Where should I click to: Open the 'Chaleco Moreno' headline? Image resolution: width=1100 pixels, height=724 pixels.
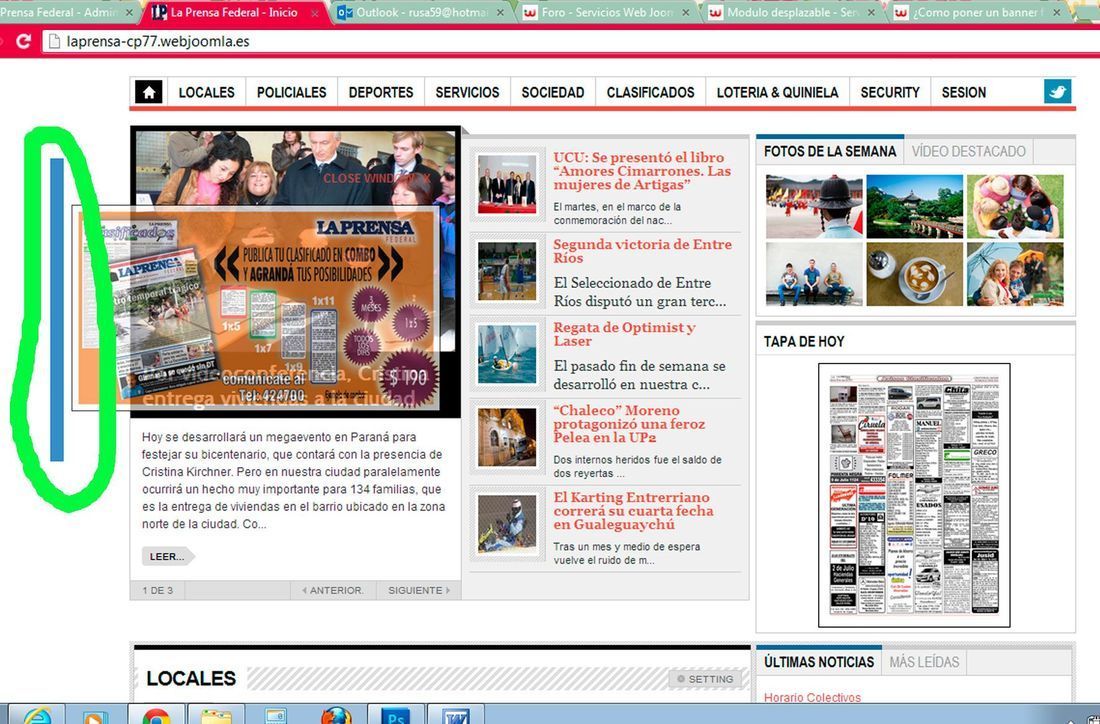tap(629, 424)
